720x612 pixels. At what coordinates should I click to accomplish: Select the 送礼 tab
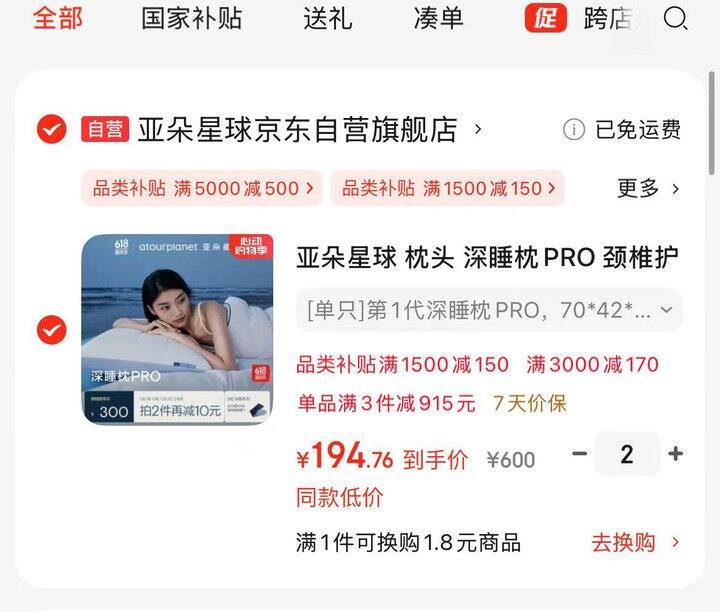[327, 19]
